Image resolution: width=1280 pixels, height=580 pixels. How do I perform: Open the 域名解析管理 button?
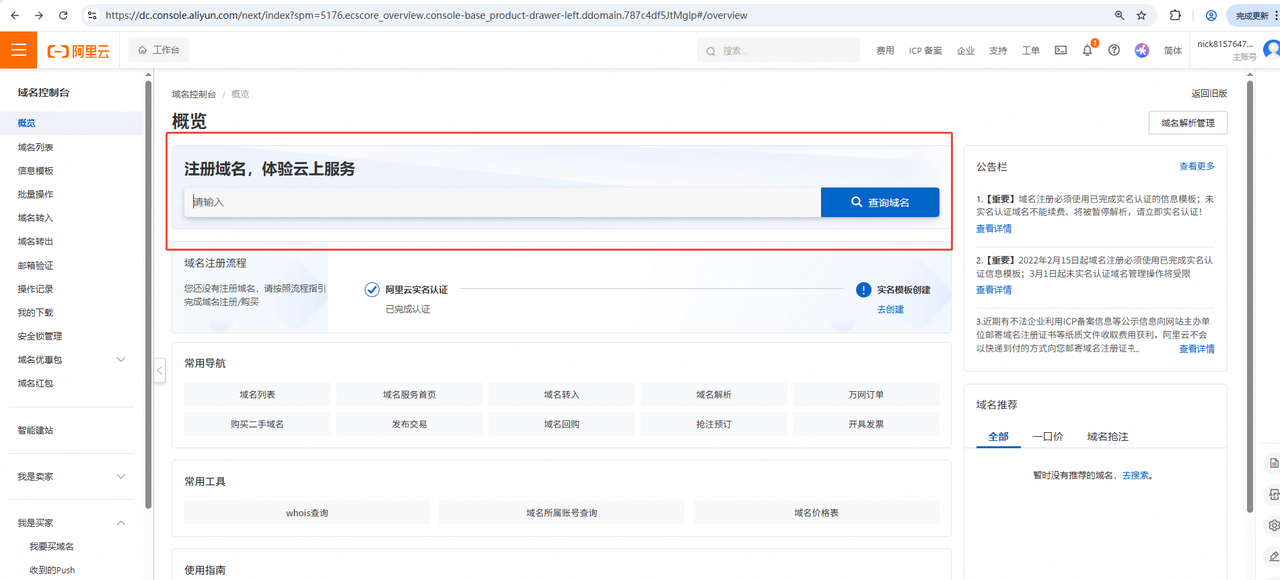click(1187, 123)
